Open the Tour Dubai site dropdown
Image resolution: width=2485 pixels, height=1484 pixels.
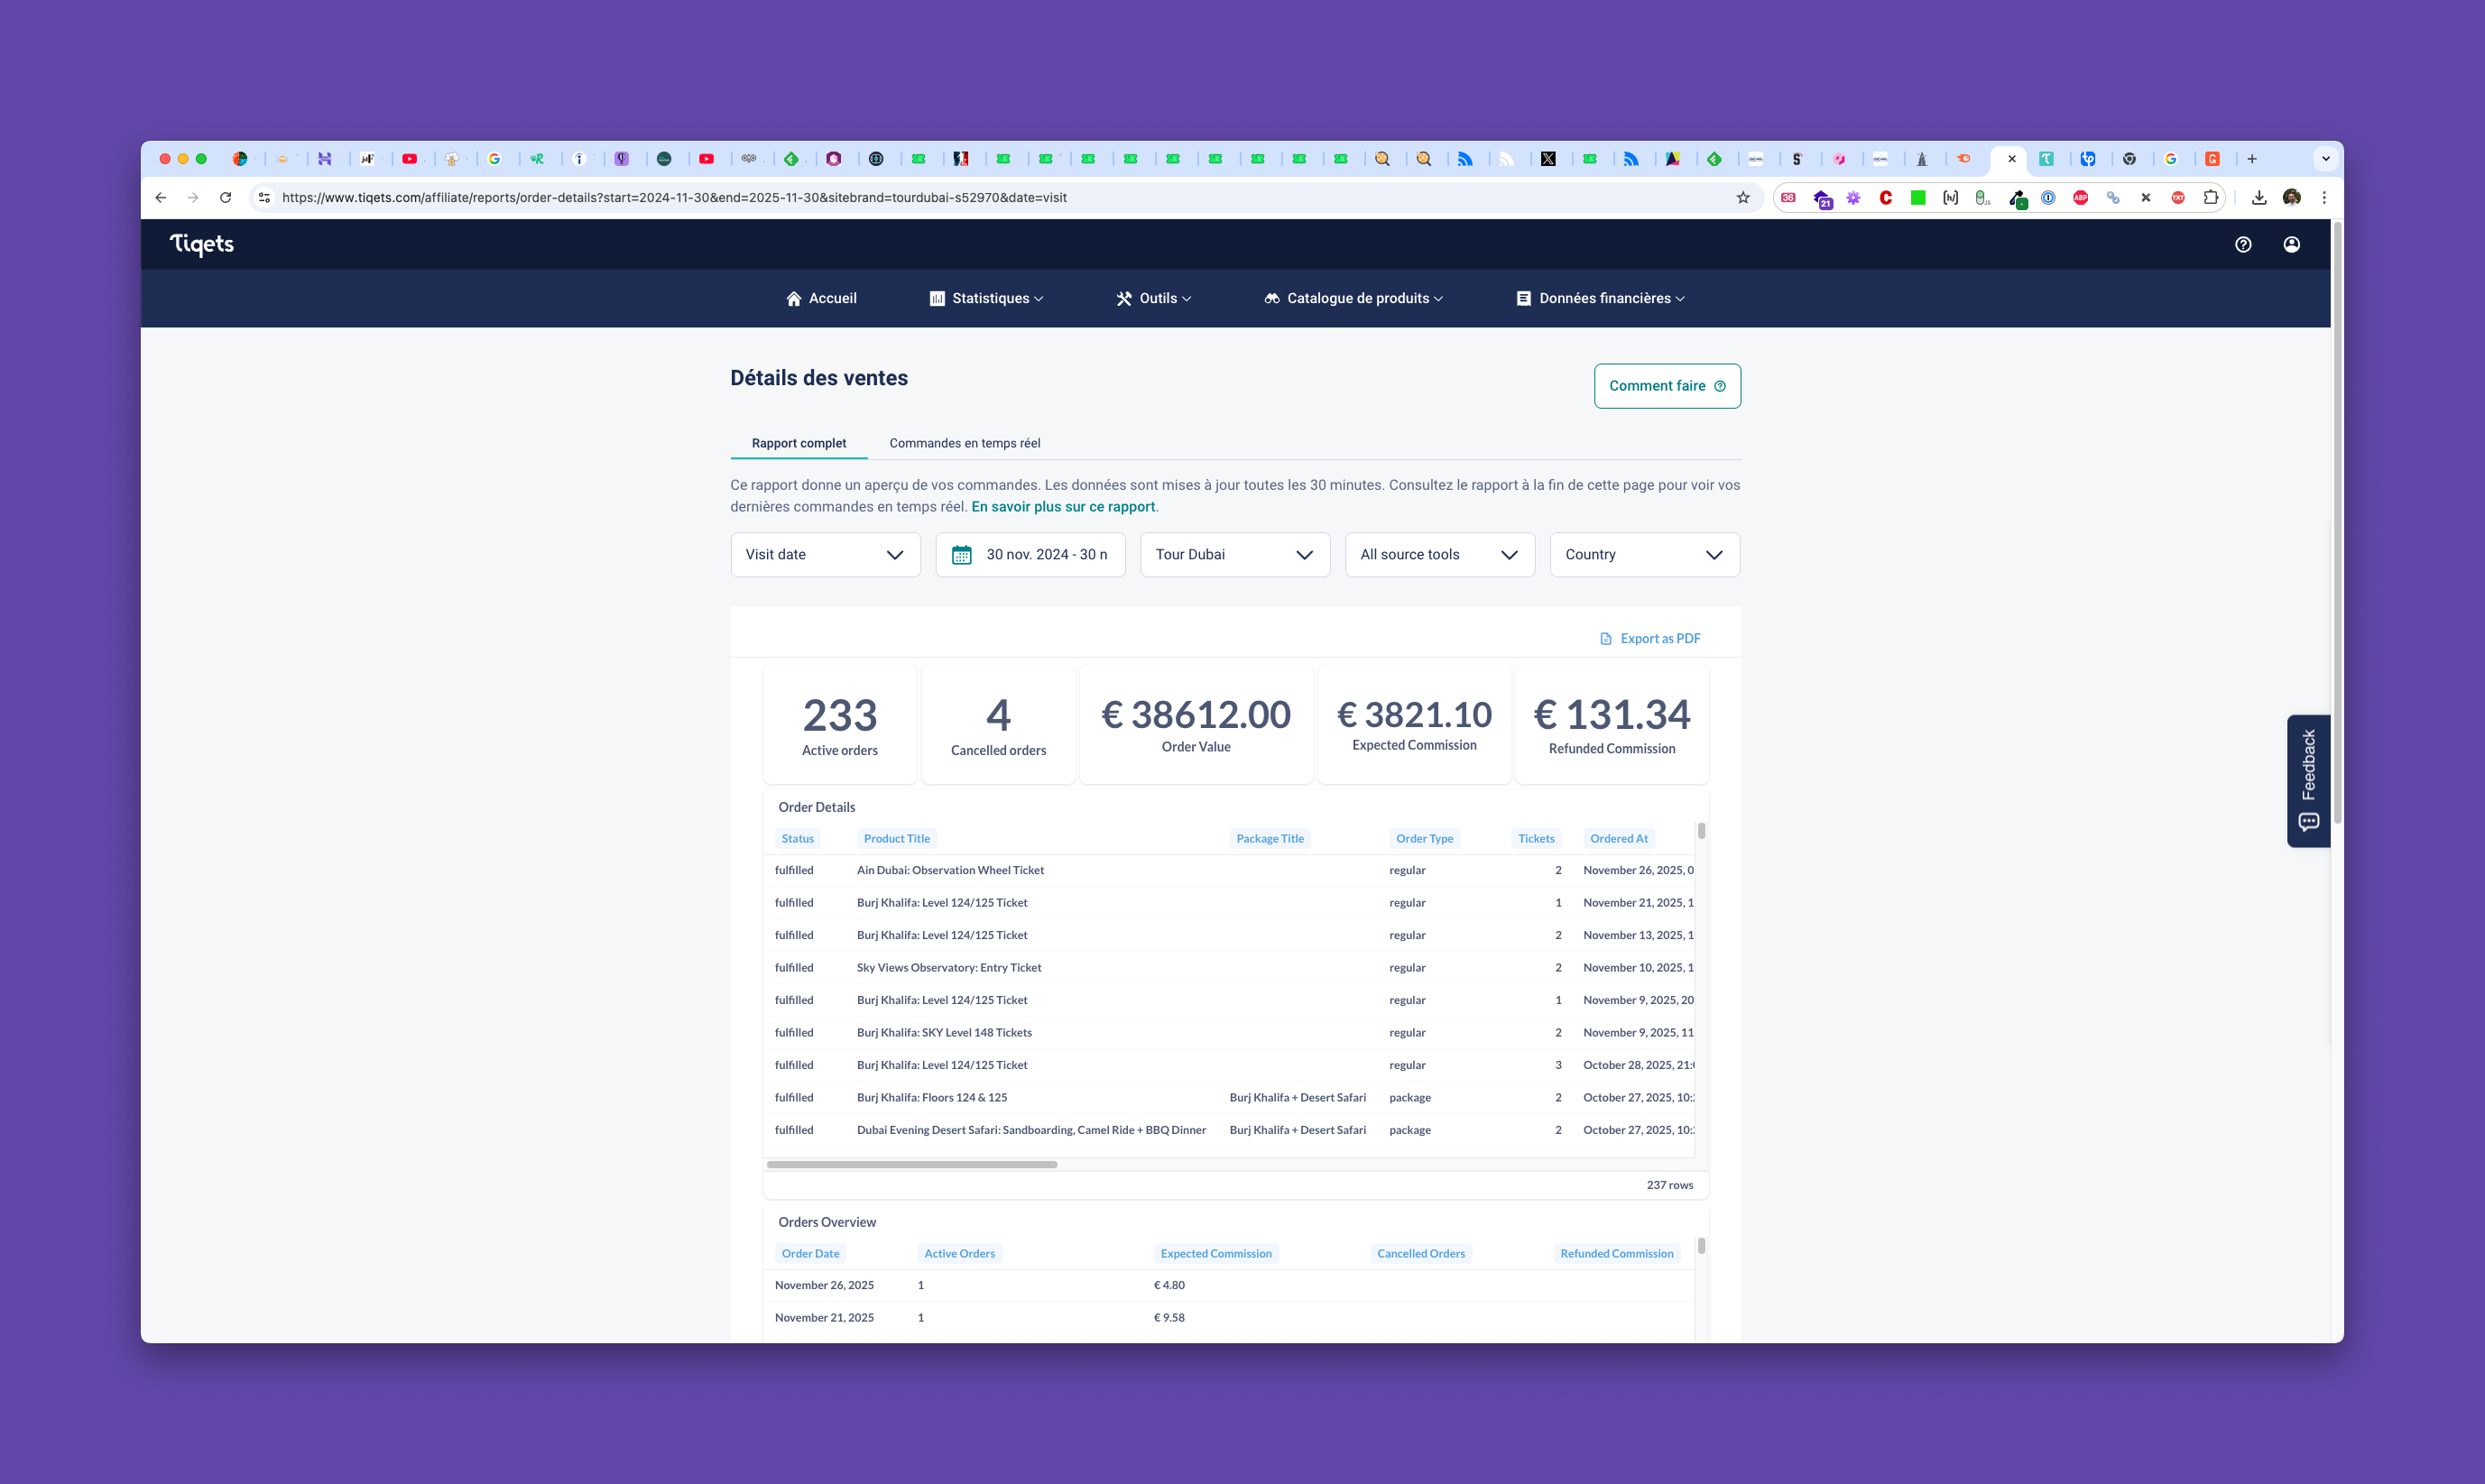click(1234, 555)
